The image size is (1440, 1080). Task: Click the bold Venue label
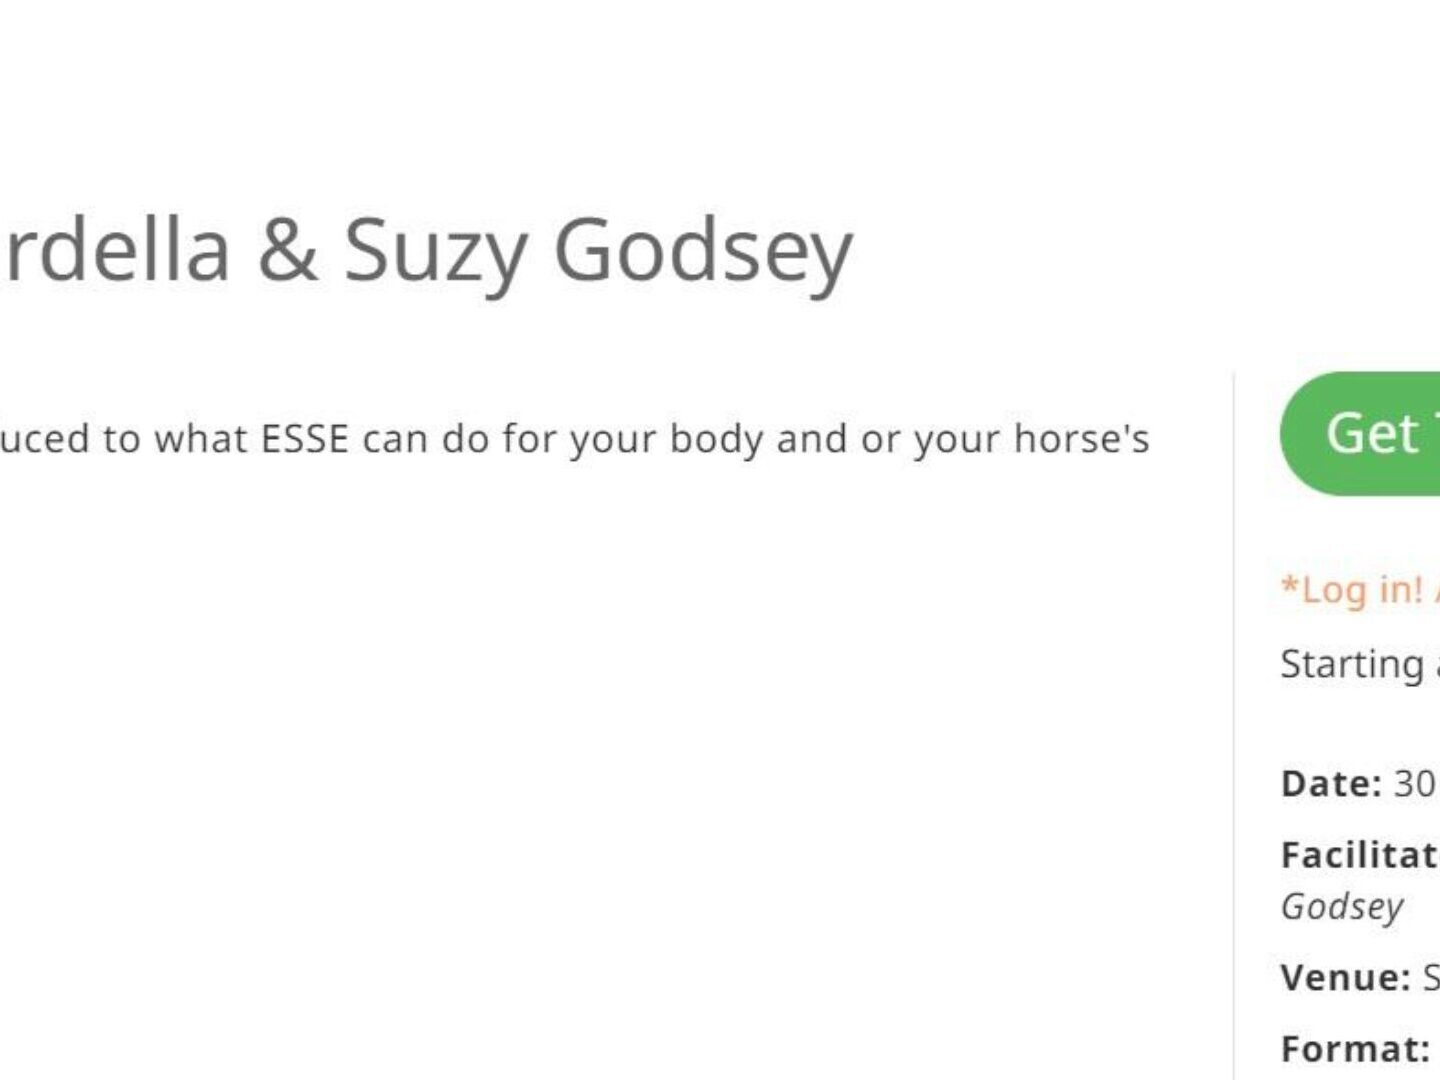(1345, 977)
